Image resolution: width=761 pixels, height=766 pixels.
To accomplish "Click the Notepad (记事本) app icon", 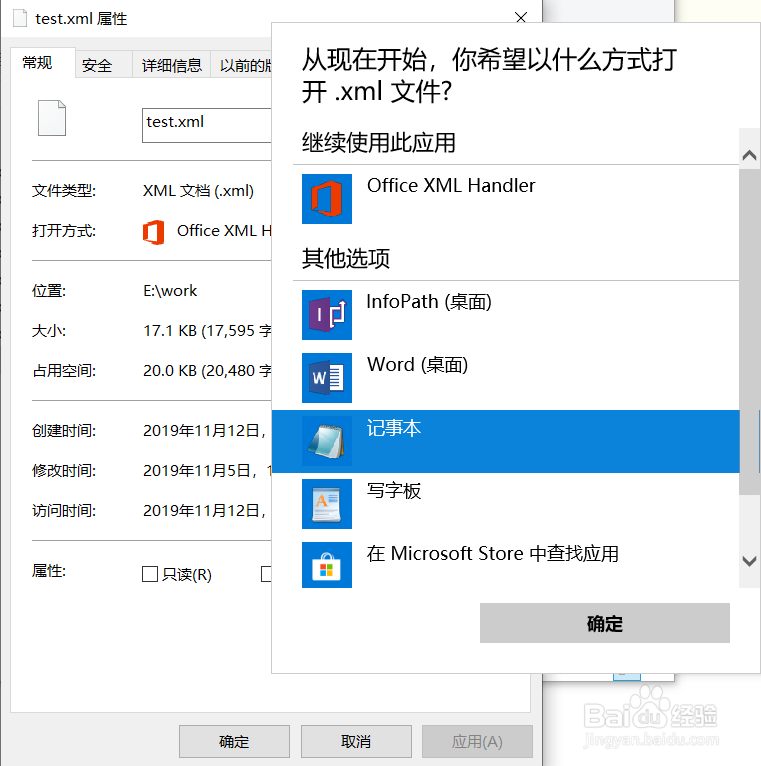I will point(327,441).
